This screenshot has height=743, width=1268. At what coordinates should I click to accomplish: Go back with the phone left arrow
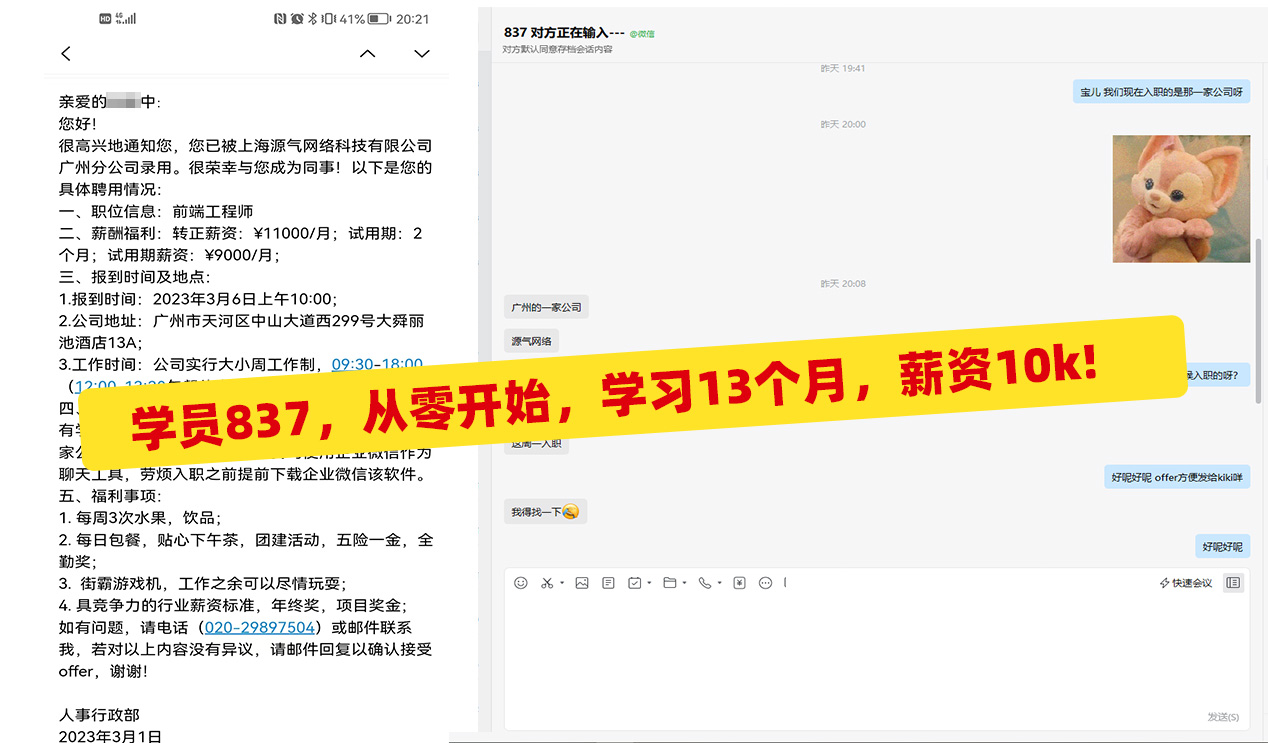(x=66, y=53)
